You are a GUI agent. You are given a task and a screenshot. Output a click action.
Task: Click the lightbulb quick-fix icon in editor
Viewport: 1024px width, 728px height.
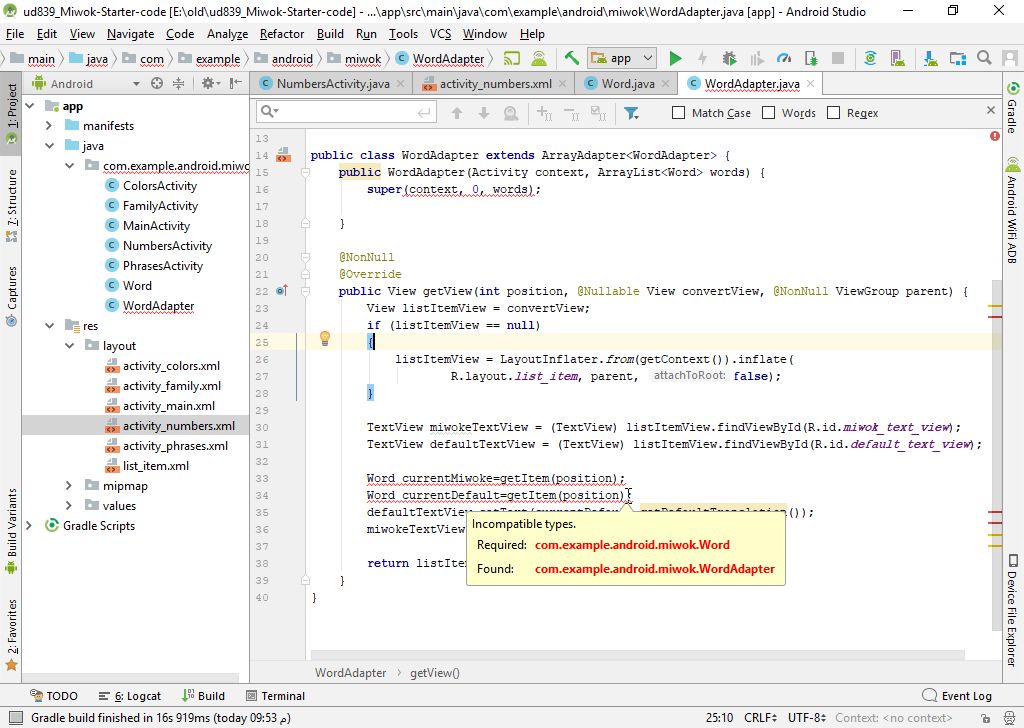pyautogui.click(x=325, y=339)
